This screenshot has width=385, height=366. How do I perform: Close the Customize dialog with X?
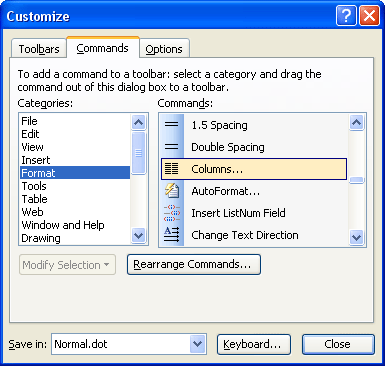point(369,16)
